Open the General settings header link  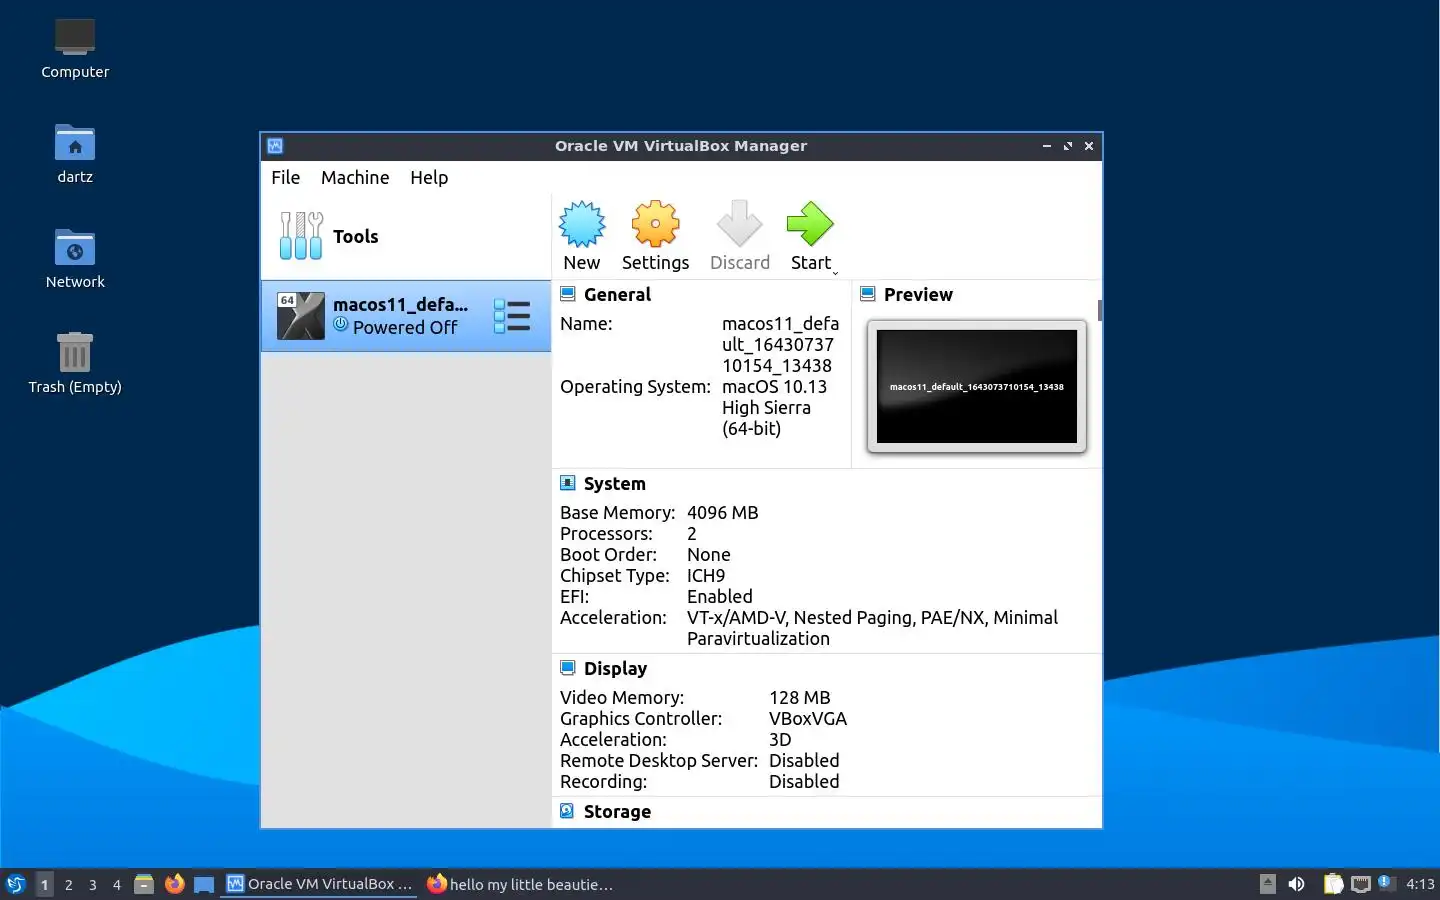[617, 295]
